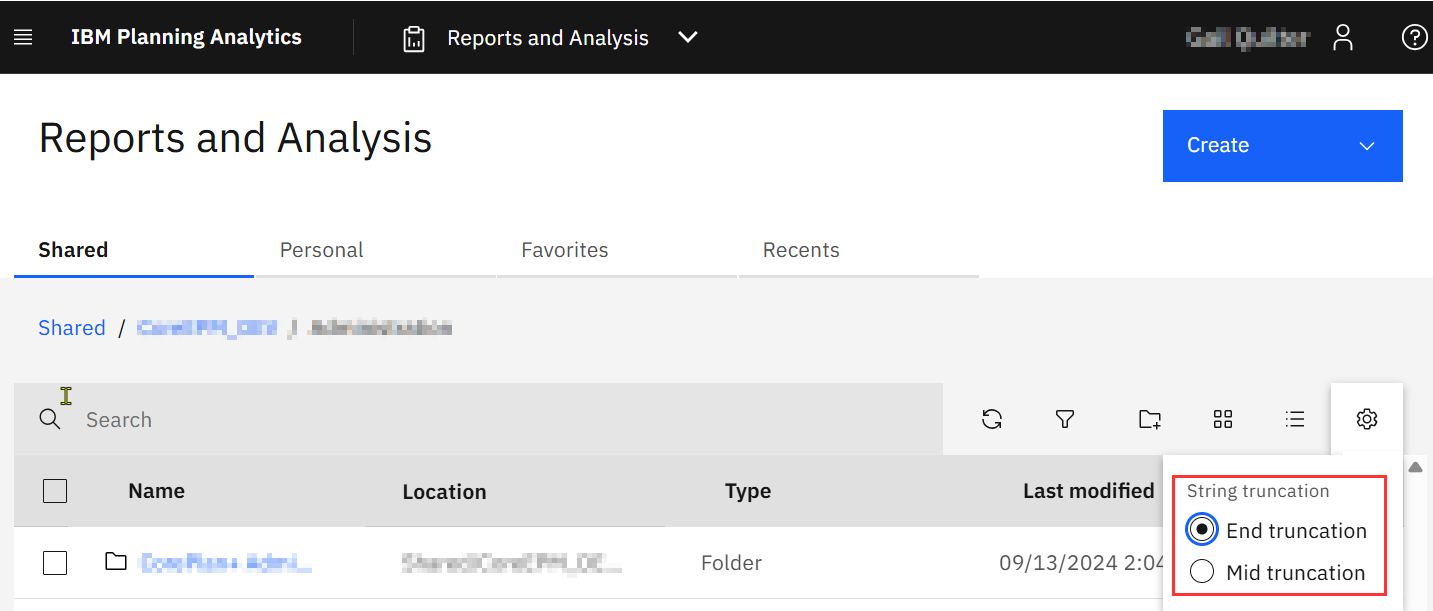Viewport: 1433px width, 611px height.
Task: Go to the Recents tab
Action: click(801, 250)
